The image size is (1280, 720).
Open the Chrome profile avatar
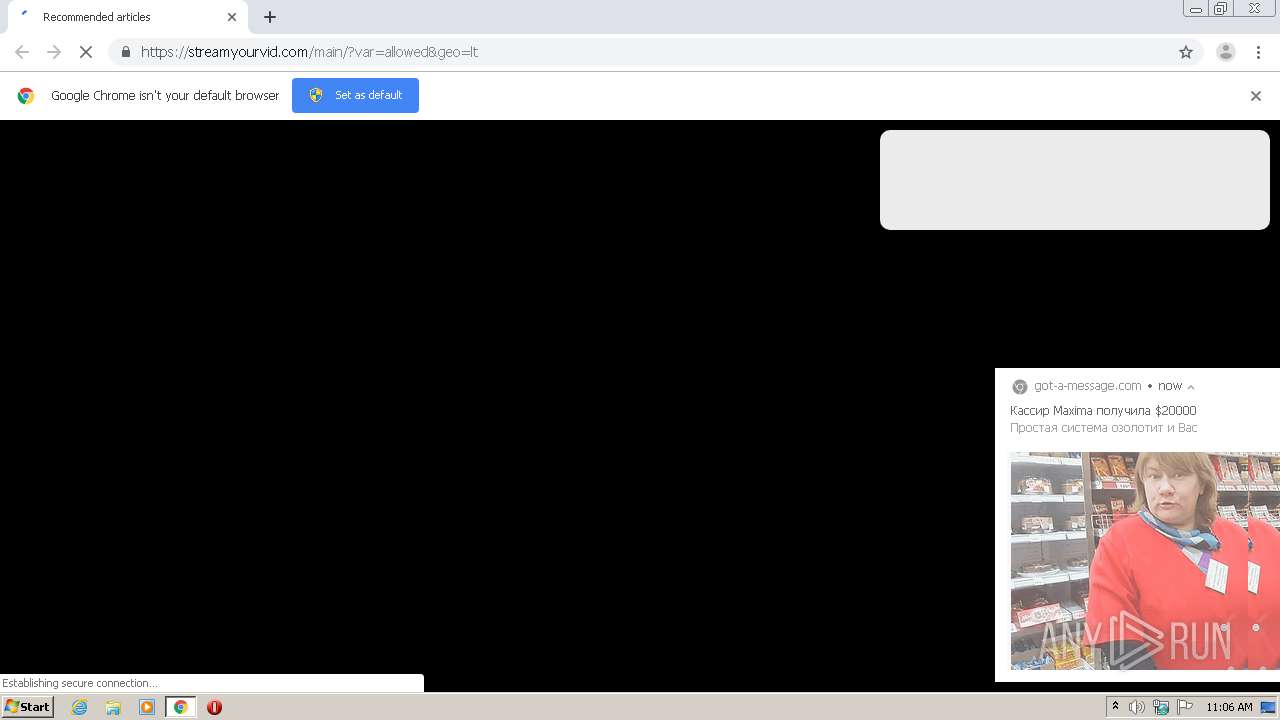click(x=1225, y=52)
